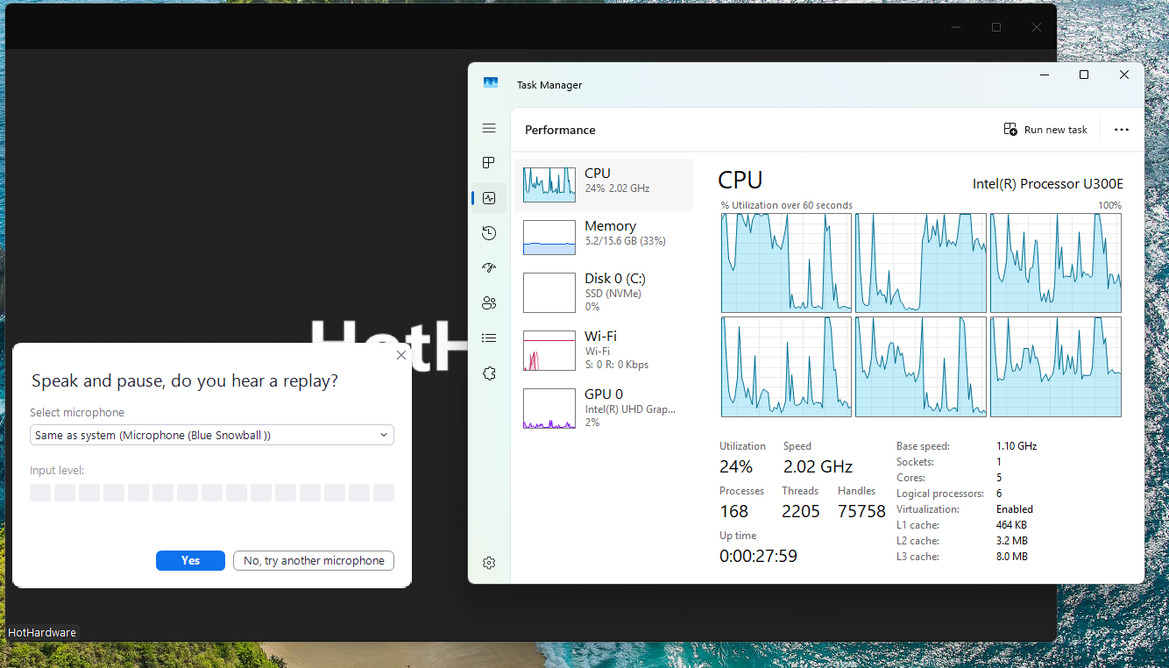1169x668 pixels.
Task: Click the Task Manager app icon in title bar
Action: [x=491, y=83]
